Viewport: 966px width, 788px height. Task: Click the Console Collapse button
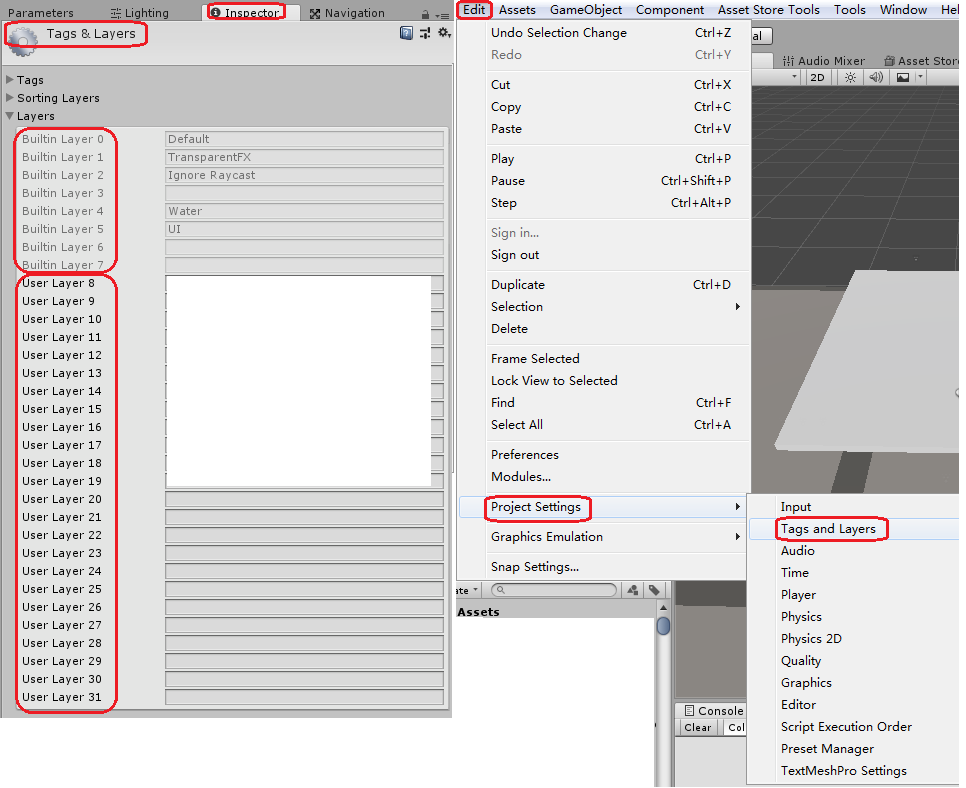click(x=734, y=728)
